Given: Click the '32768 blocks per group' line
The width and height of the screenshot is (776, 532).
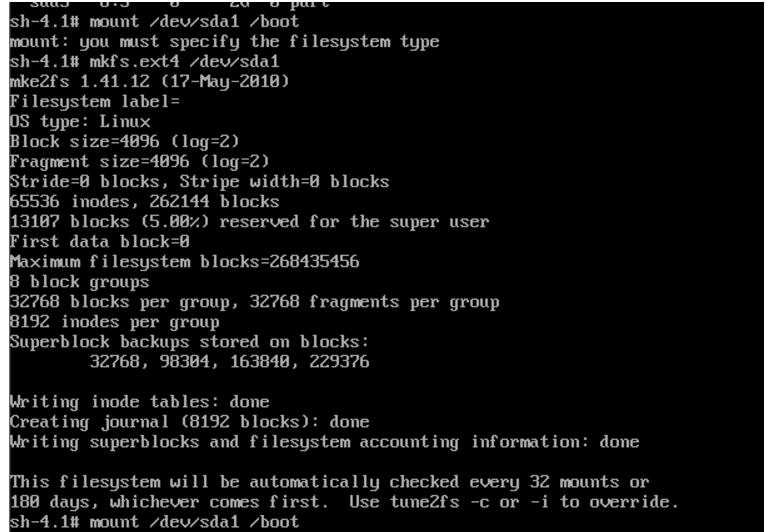Looking at the screenshot, I should click(x=254, y=302).
